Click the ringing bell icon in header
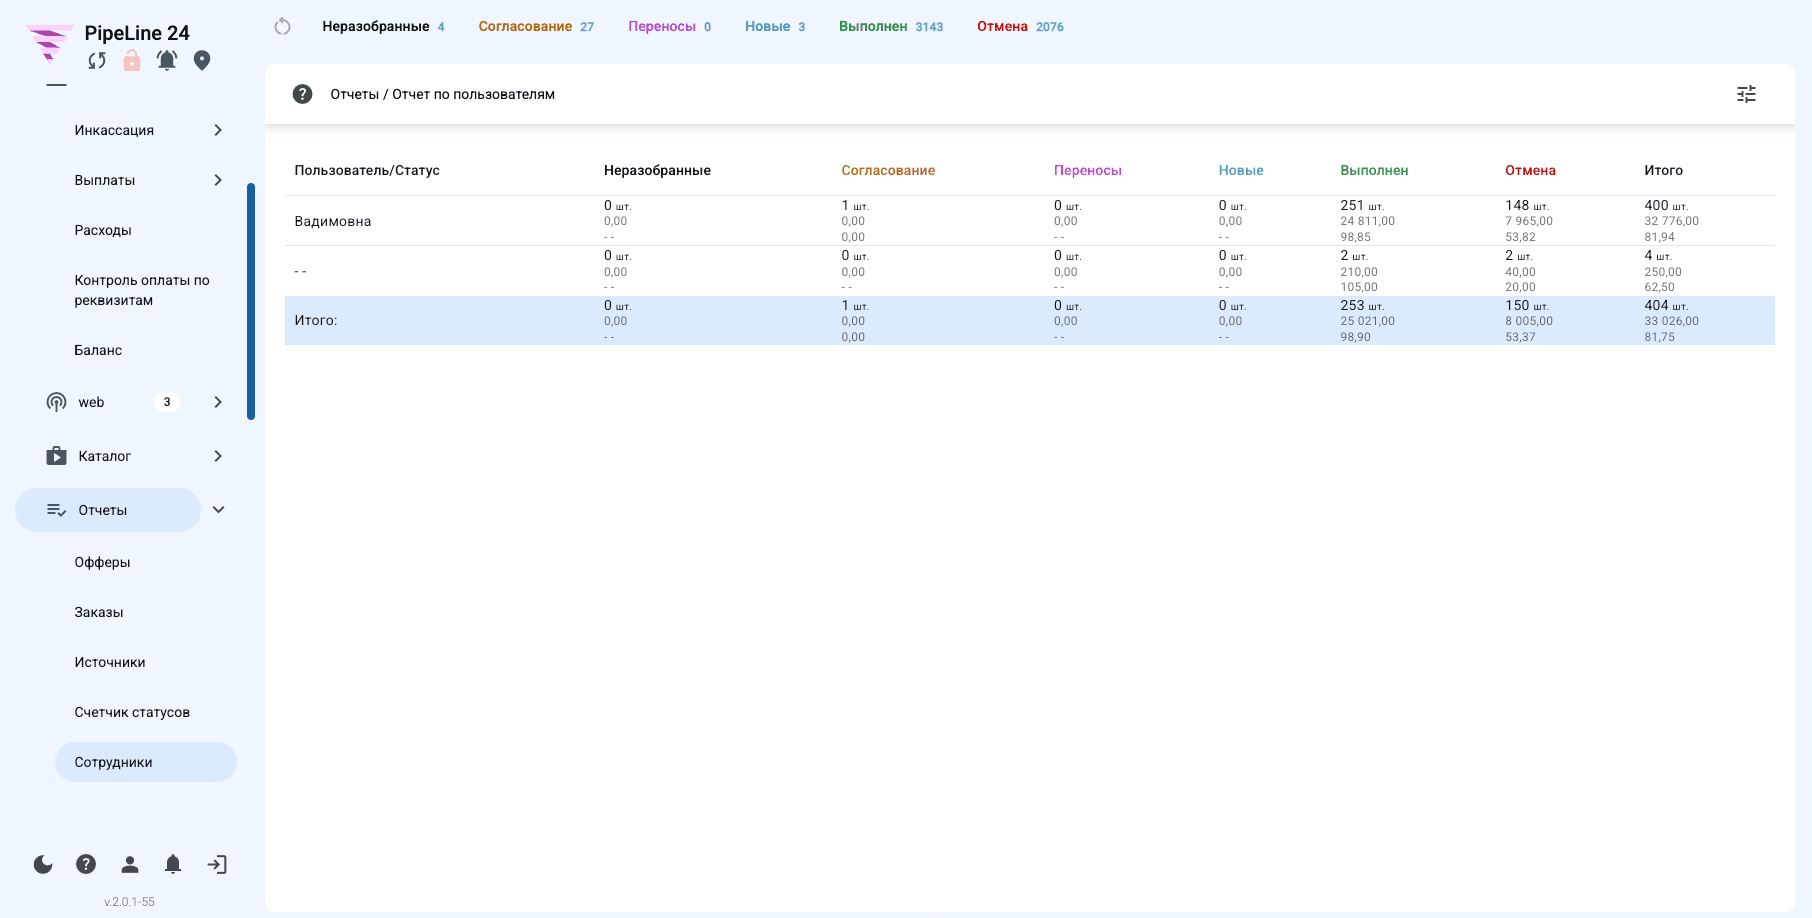The height and width of the screenshot is (918, 1812). (x=167, y=61)
